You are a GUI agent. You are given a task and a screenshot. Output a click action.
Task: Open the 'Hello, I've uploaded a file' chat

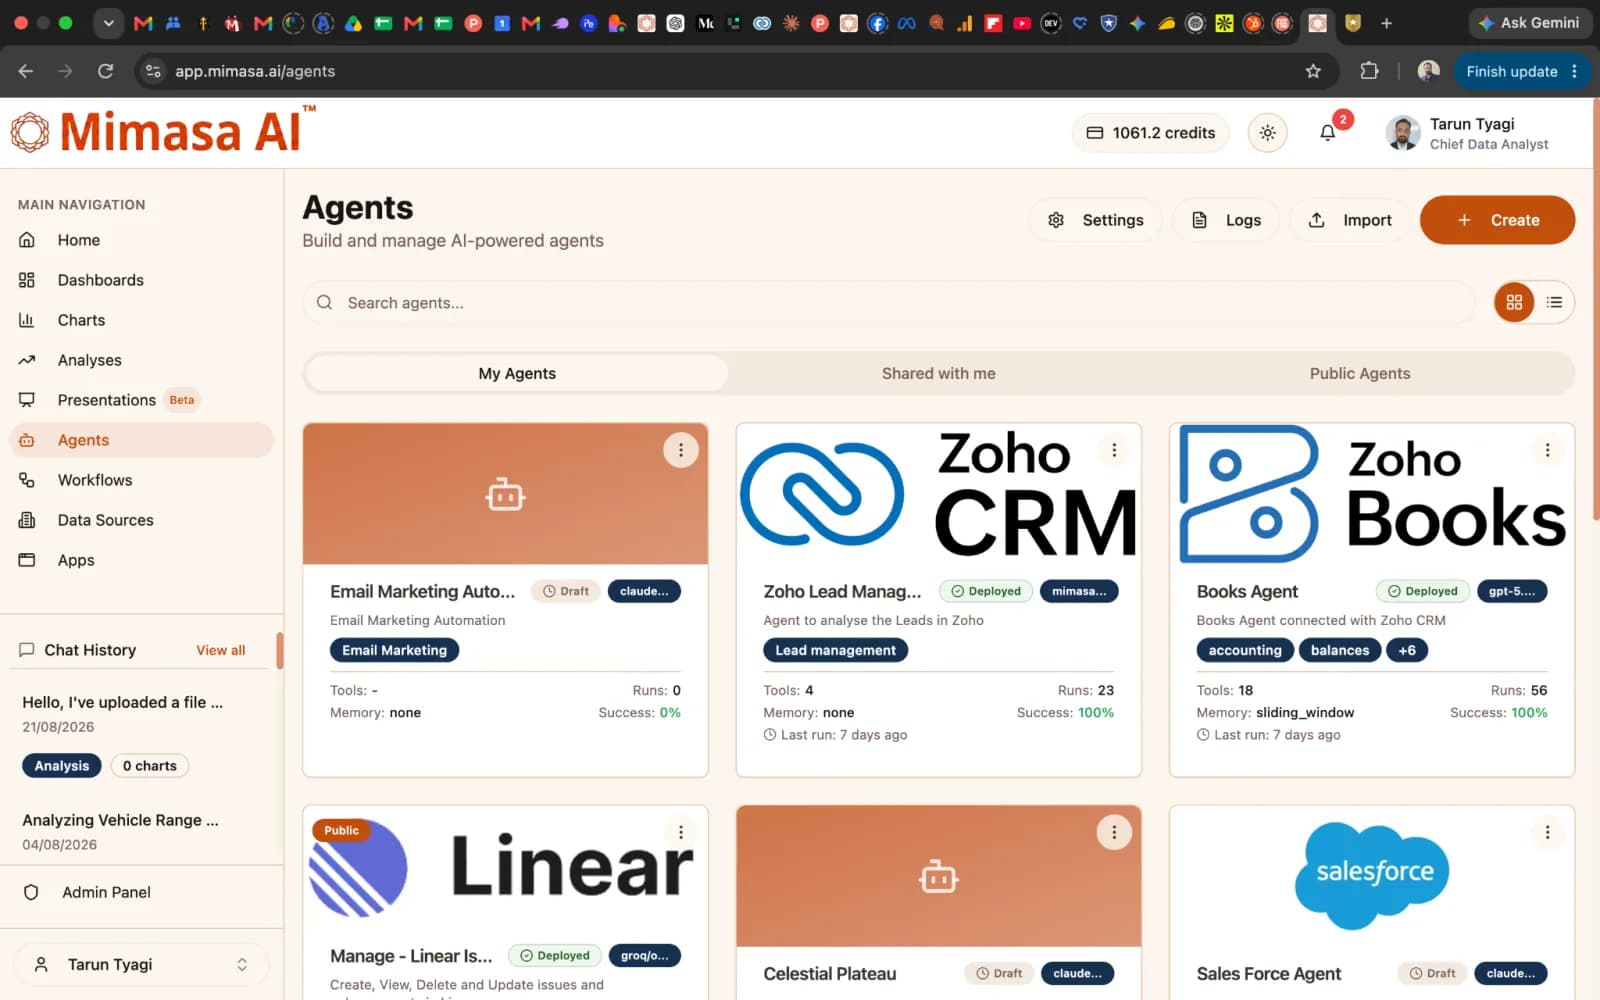(x=123, y=702)
